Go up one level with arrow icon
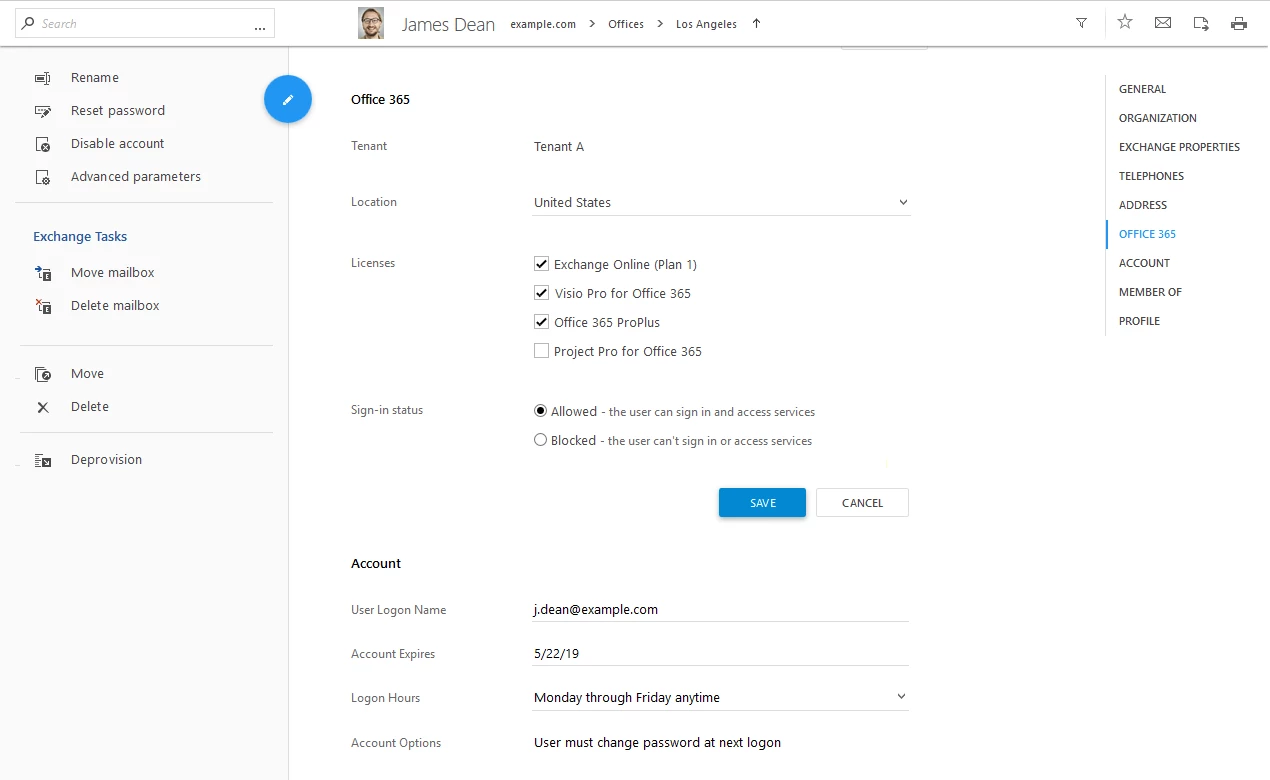This screenshot has height=780, width=1270. click(756, 23)
